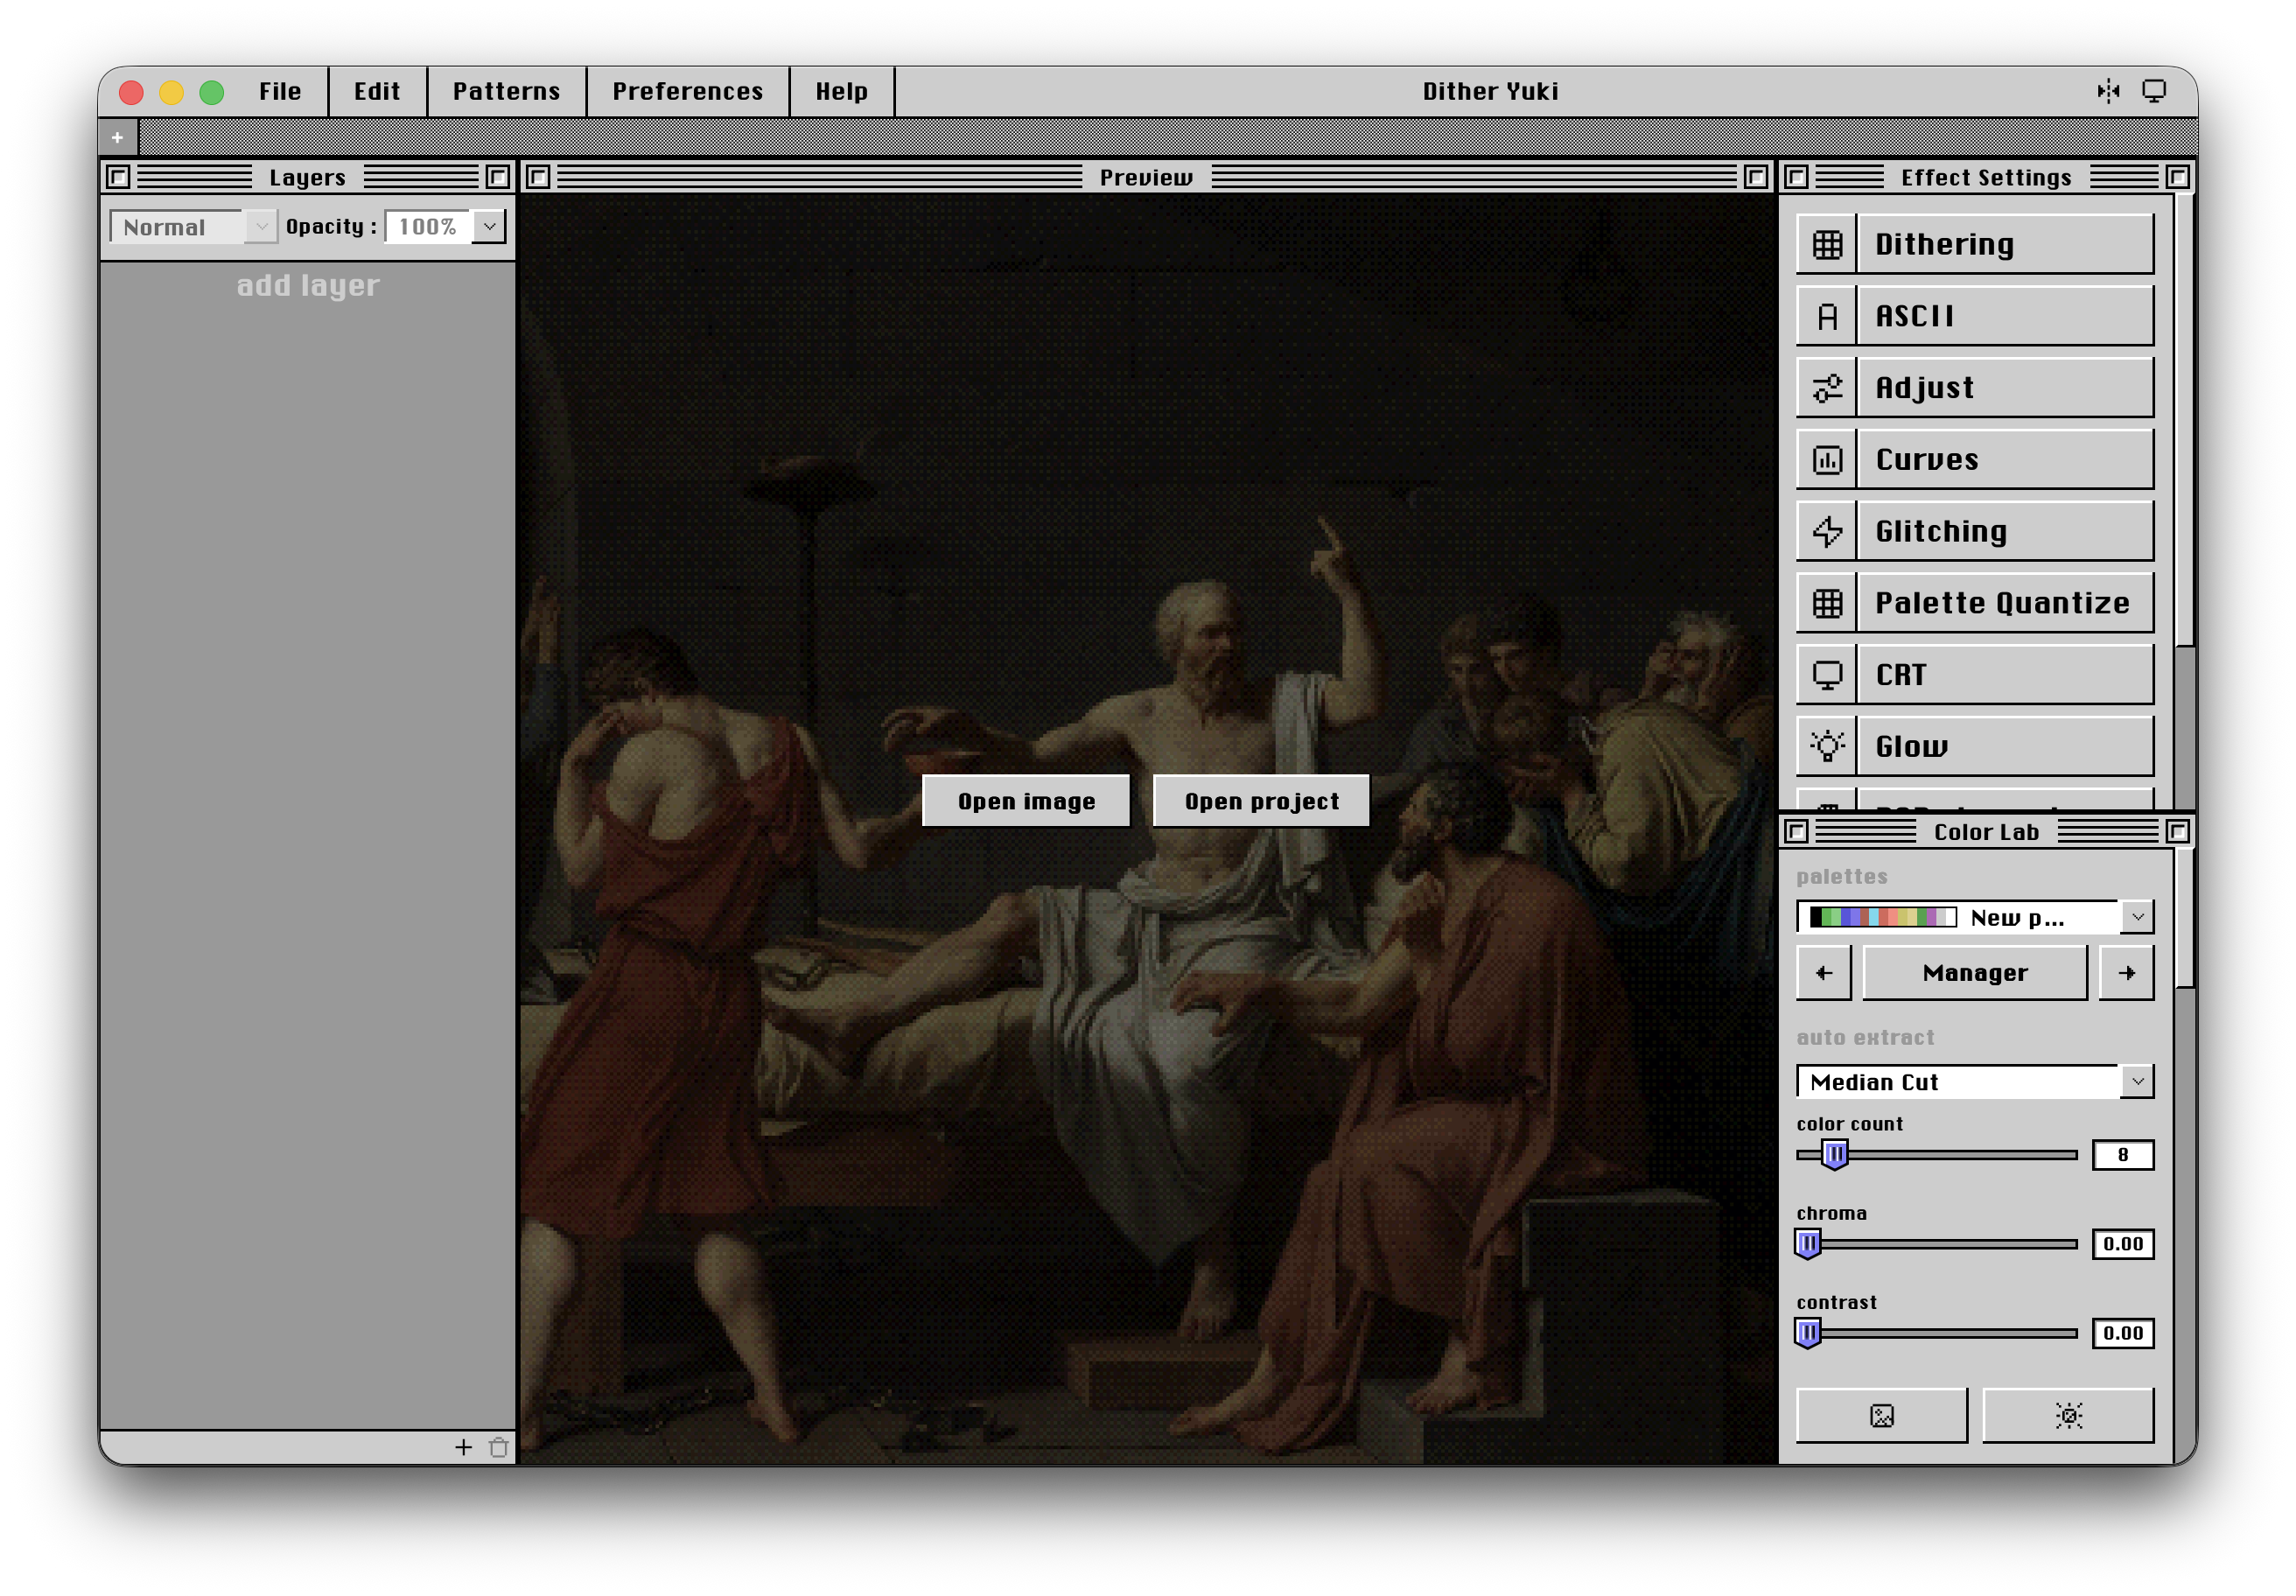The height and width of the screenshot is (1596, 2296).
Task: Select the Palette Quantize effect
Action: [x=1975, y=603]
